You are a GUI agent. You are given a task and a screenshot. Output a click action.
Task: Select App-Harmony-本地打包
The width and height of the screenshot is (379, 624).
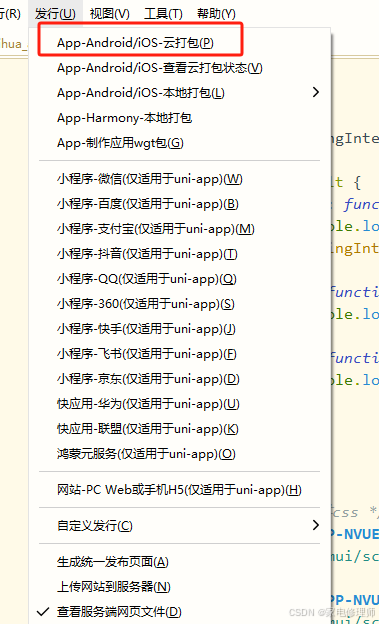coord(124,118)
